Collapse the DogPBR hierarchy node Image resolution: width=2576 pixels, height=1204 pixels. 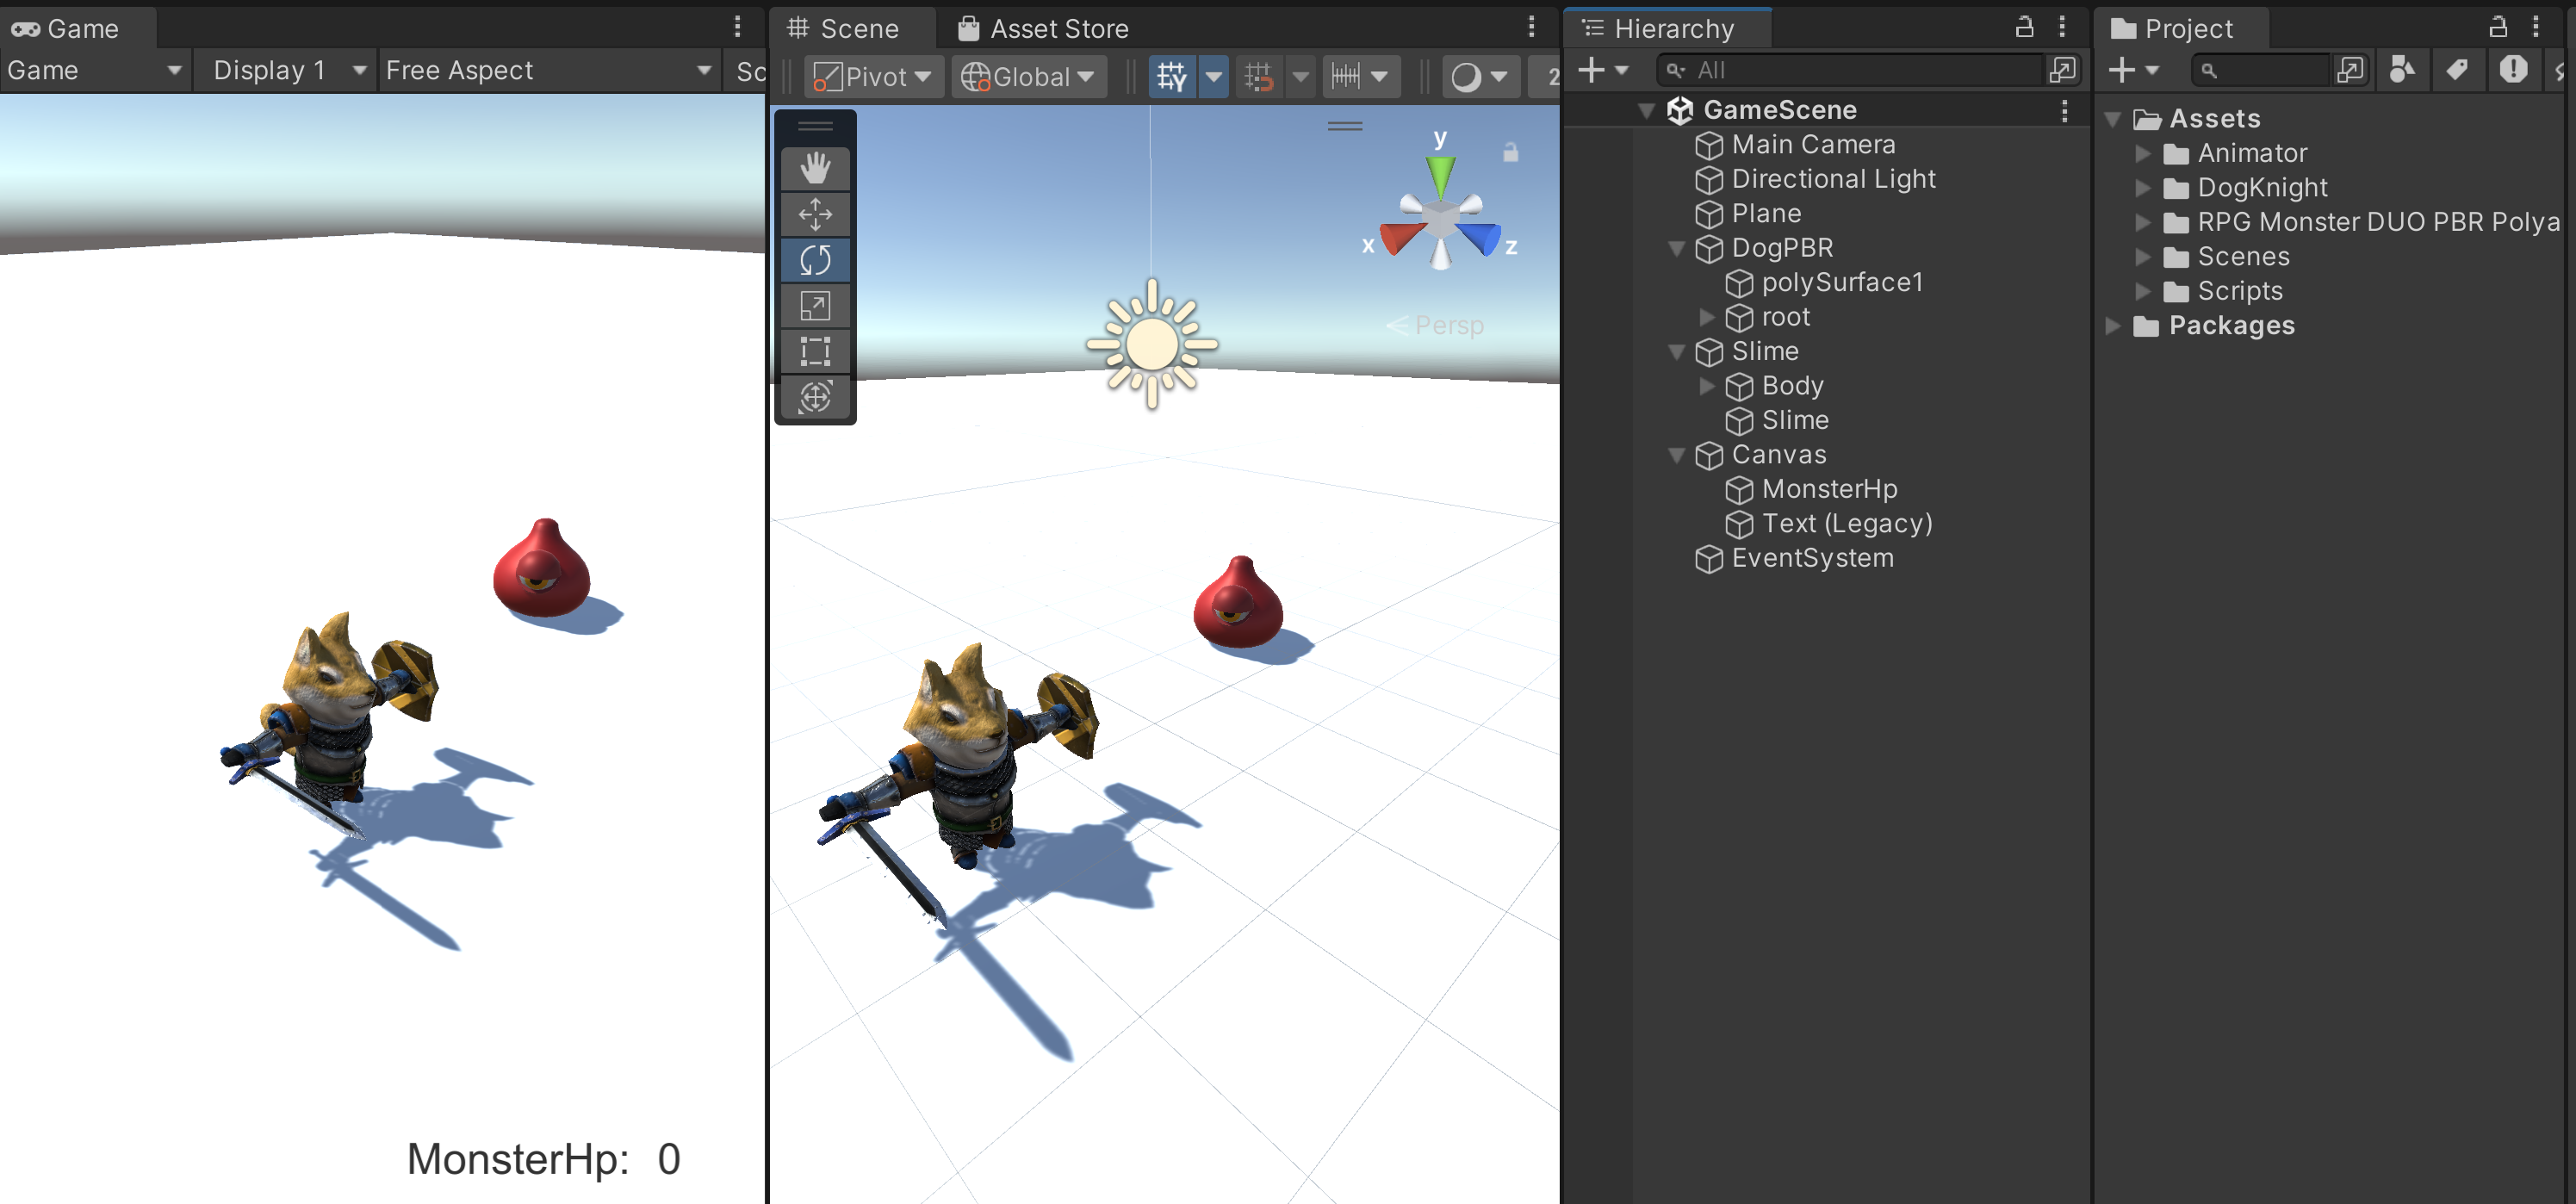click(x=1677, y=248)
